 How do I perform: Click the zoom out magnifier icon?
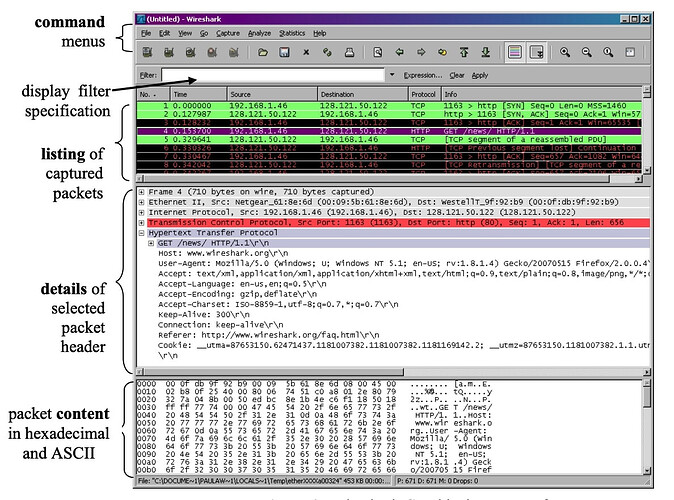pyautogui.click(x=586, y=52)
